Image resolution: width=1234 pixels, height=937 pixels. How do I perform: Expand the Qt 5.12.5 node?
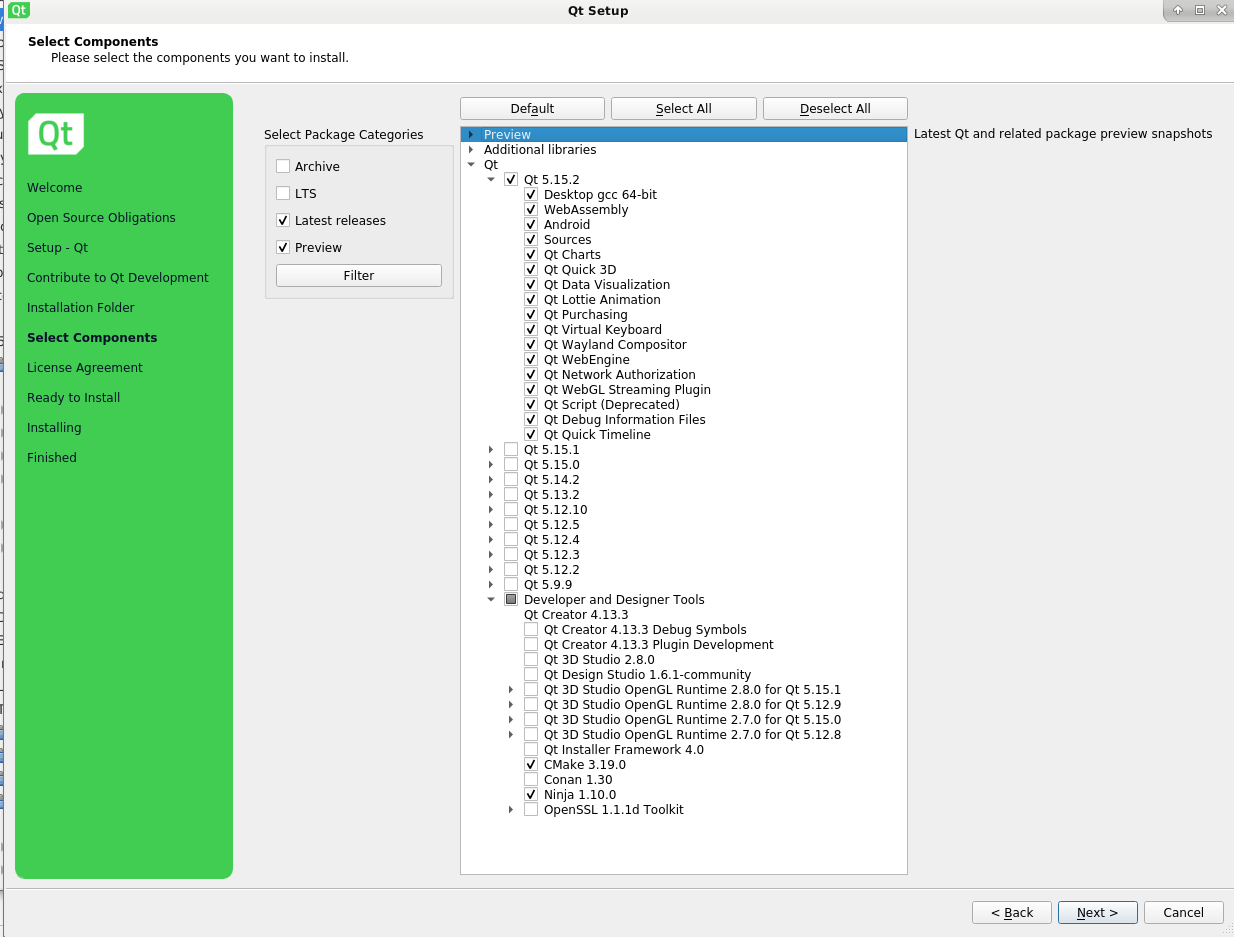491,525
